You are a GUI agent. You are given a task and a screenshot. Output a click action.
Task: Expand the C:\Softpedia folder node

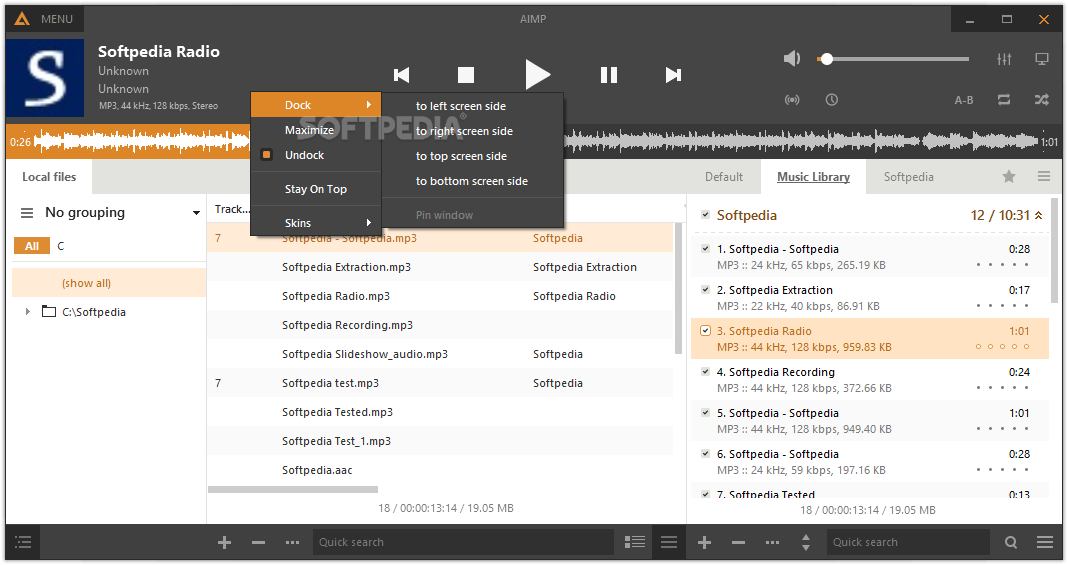[x=27, y=312]
